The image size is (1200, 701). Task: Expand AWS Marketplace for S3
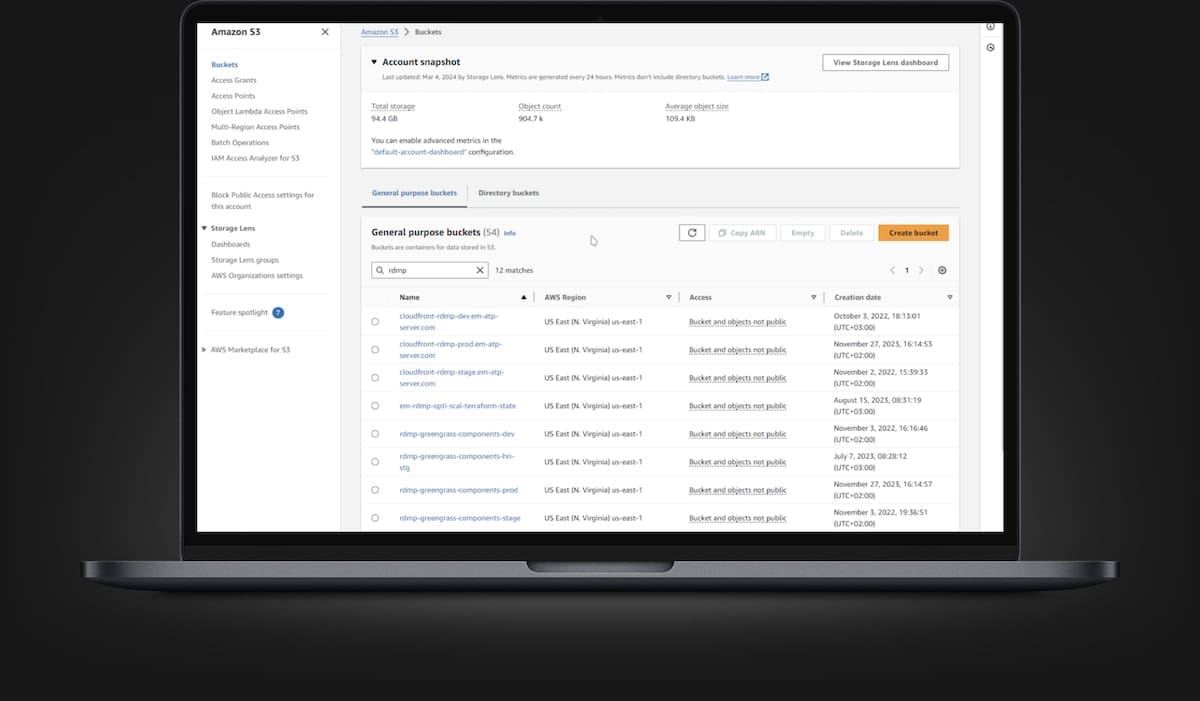tap(204, 350)
